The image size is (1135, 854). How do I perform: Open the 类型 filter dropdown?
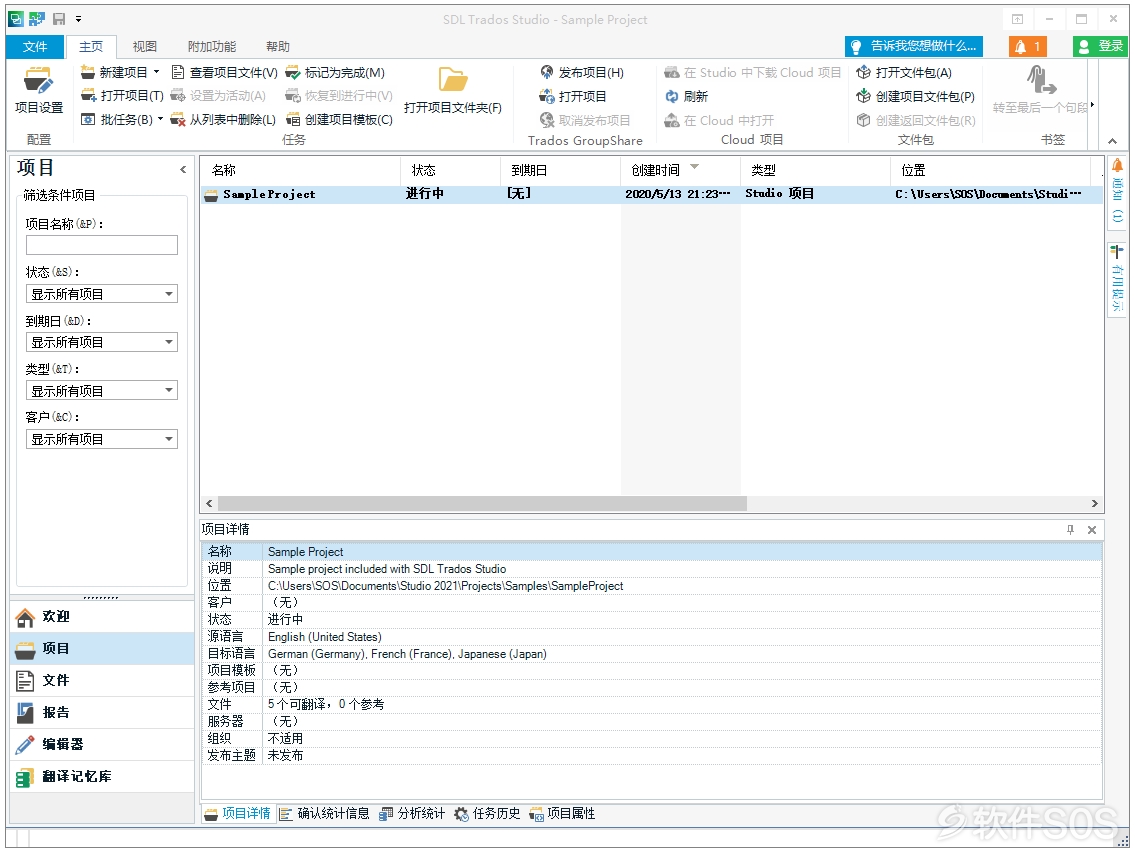click(101, 391)
